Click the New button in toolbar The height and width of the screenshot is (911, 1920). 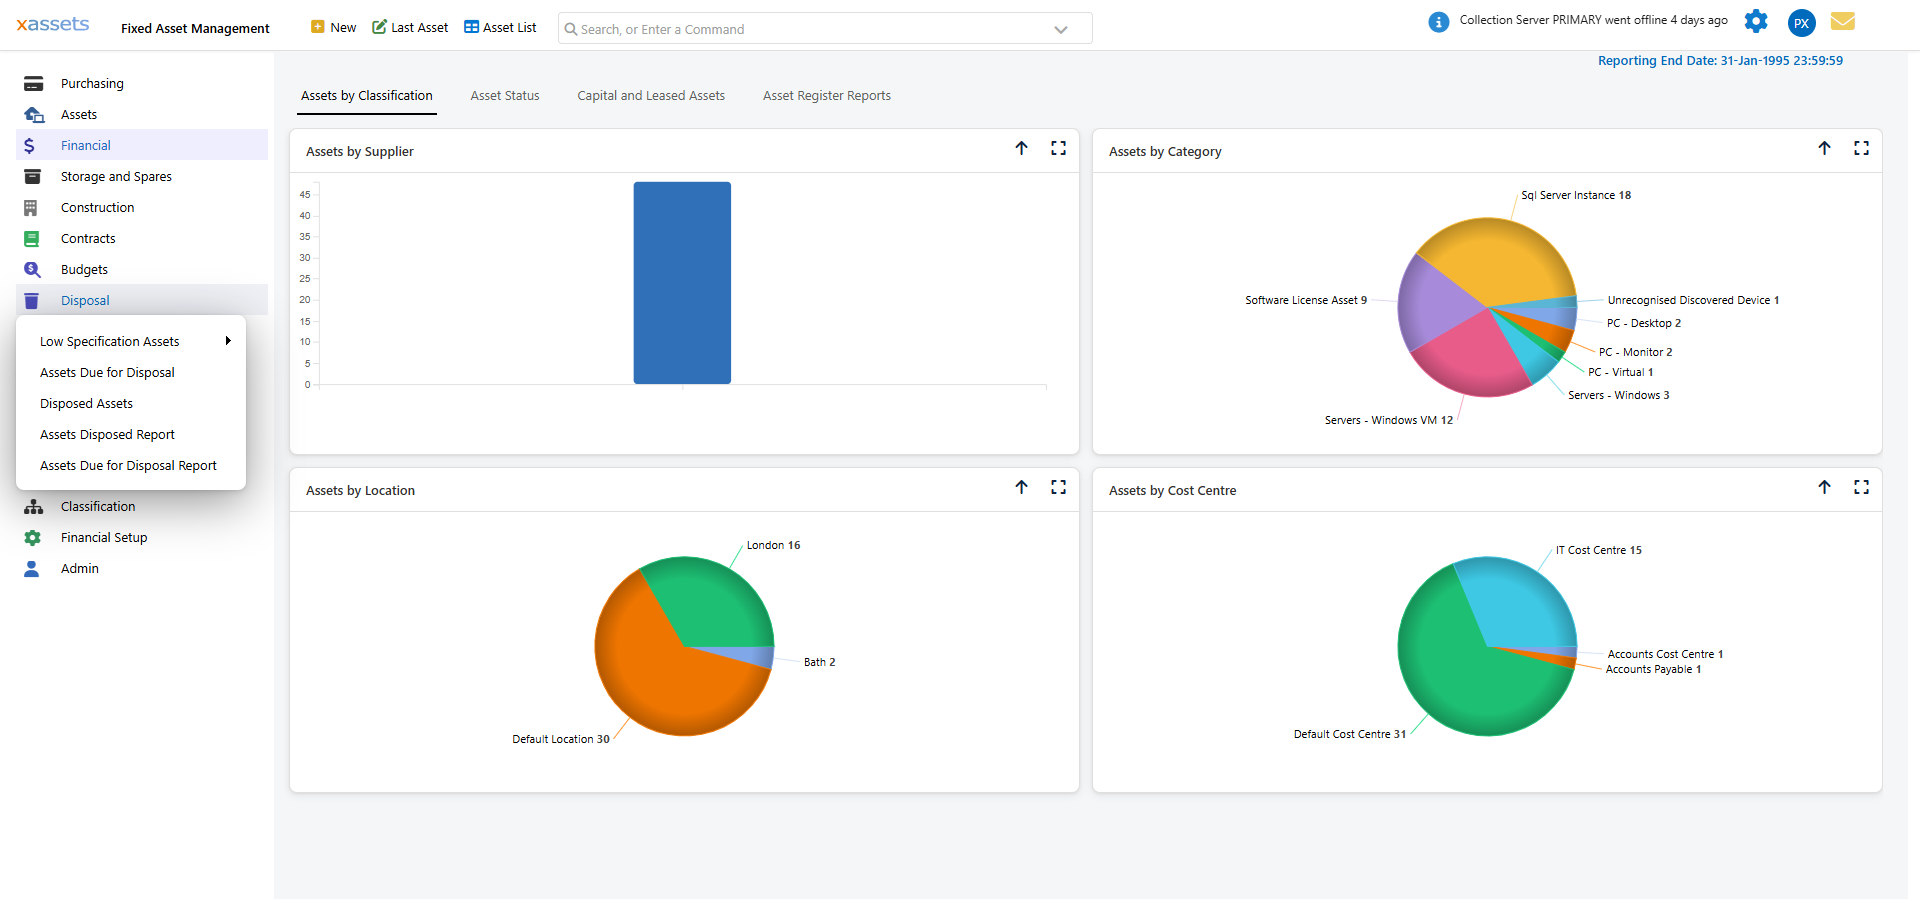click(334, 28)
